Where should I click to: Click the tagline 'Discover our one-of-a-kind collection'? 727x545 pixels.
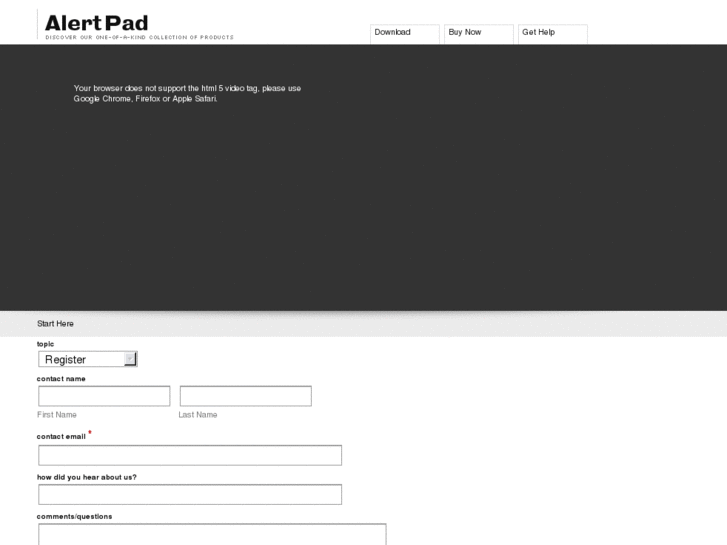point(140,37)
